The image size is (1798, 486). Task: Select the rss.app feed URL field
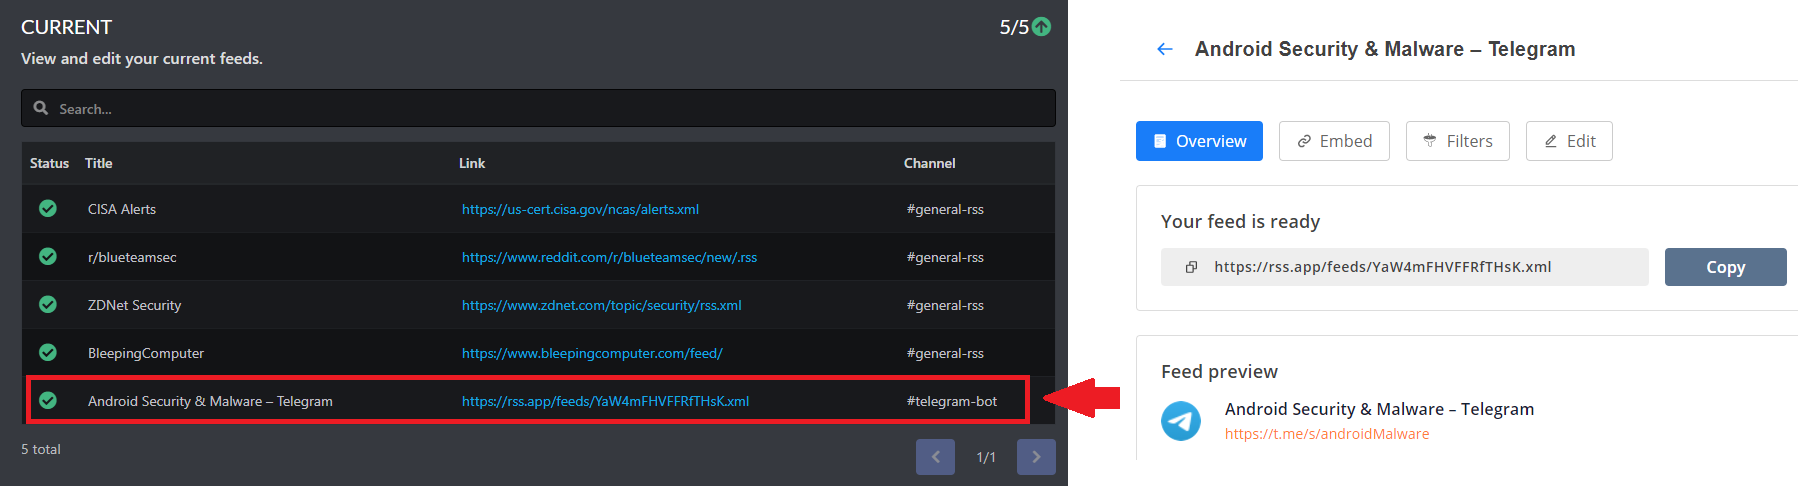tap(1405, 267)
